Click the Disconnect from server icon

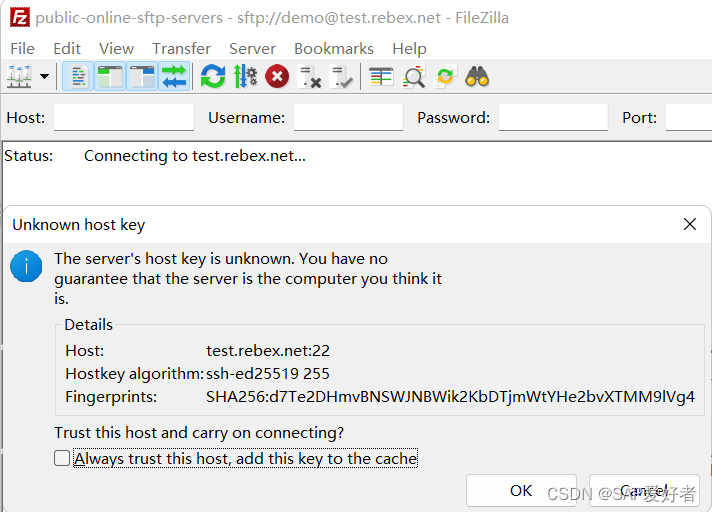click(309, 77)
